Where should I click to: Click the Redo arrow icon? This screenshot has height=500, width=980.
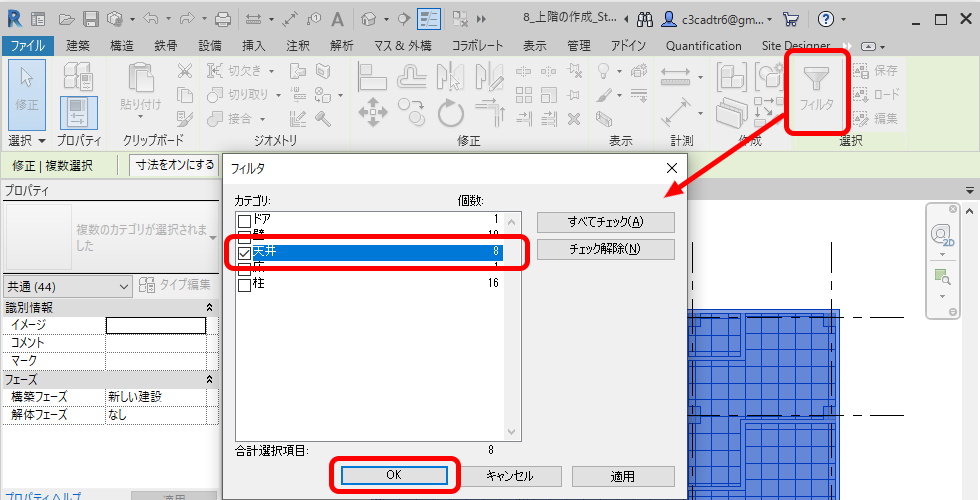click(x=186, y=19)
